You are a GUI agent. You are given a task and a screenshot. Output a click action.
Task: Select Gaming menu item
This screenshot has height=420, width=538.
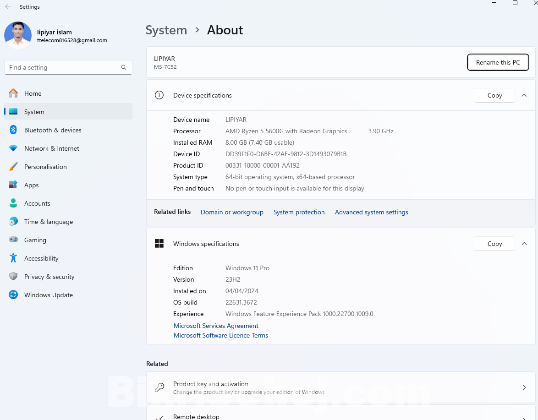(68, 240)
